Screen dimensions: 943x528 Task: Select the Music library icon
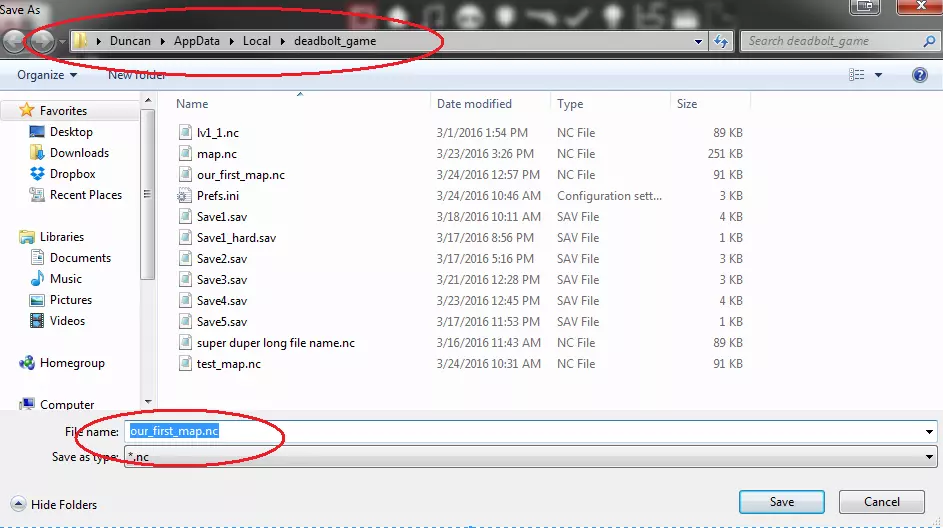coord(37,278)
